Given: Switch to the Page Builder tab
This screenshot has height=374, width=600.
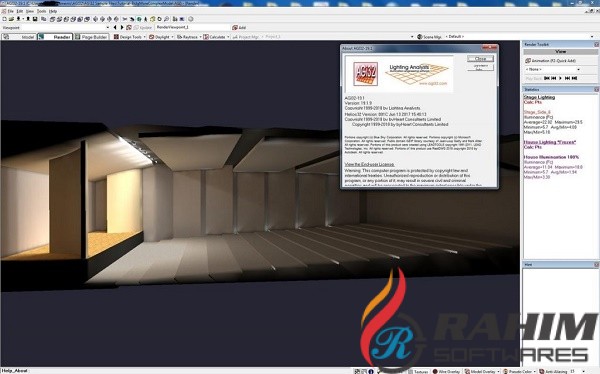Looking at the screenshot, I should point(91,37).
